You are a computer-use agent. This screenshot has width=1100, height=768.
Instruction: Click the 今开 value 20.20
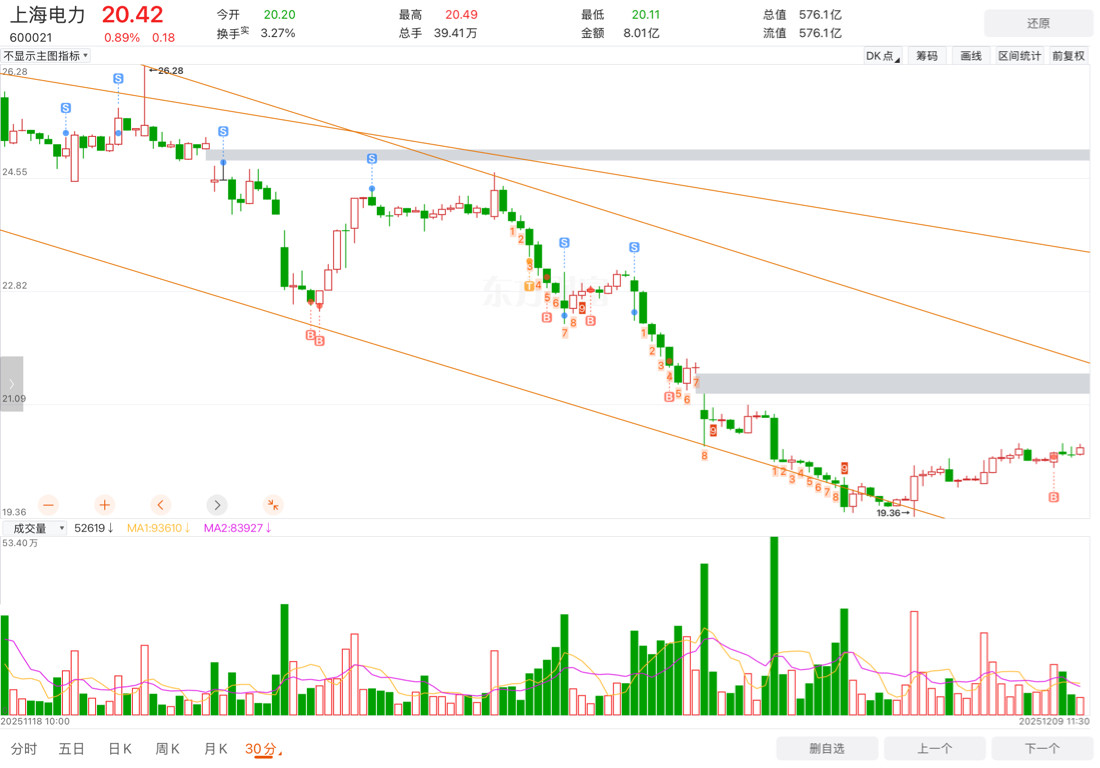click(279, 14)
